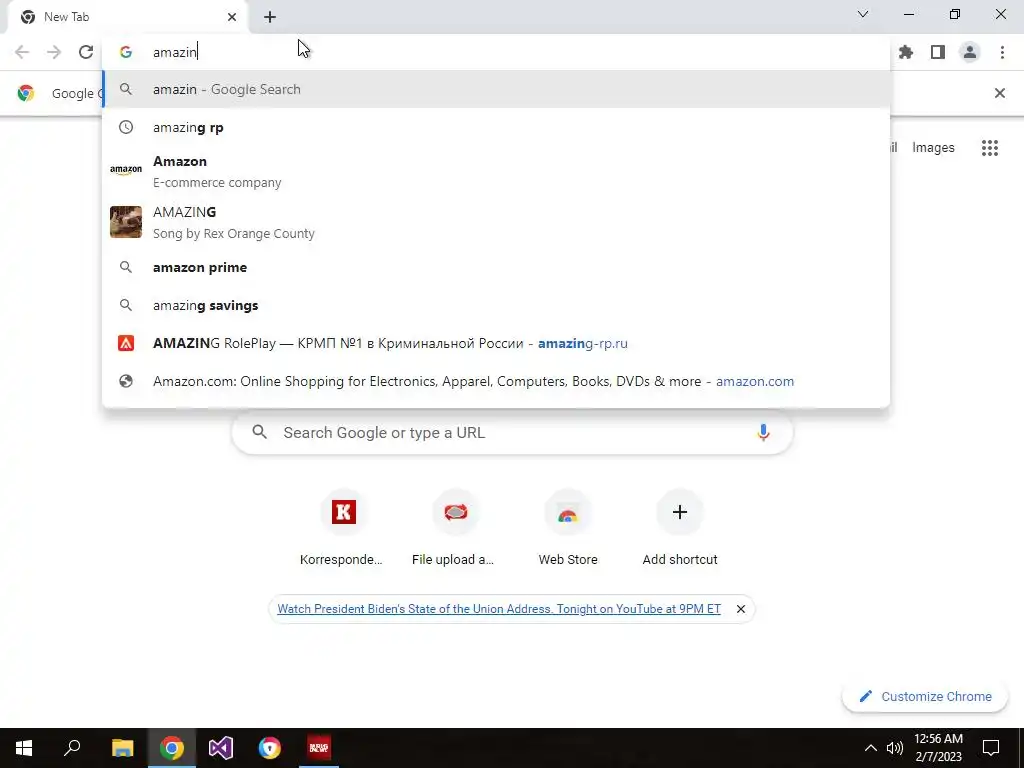1024x768 pixels.
Task: Toggle the side panel icon
Action: pyautogui.click(x=938, y=52)
